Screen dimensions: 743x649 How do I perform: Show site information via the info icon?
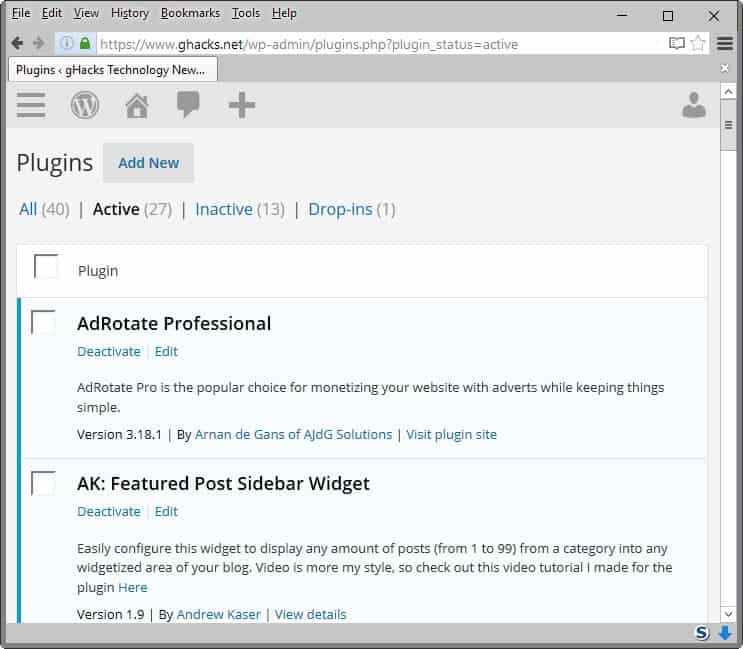[x=66, y=43]
